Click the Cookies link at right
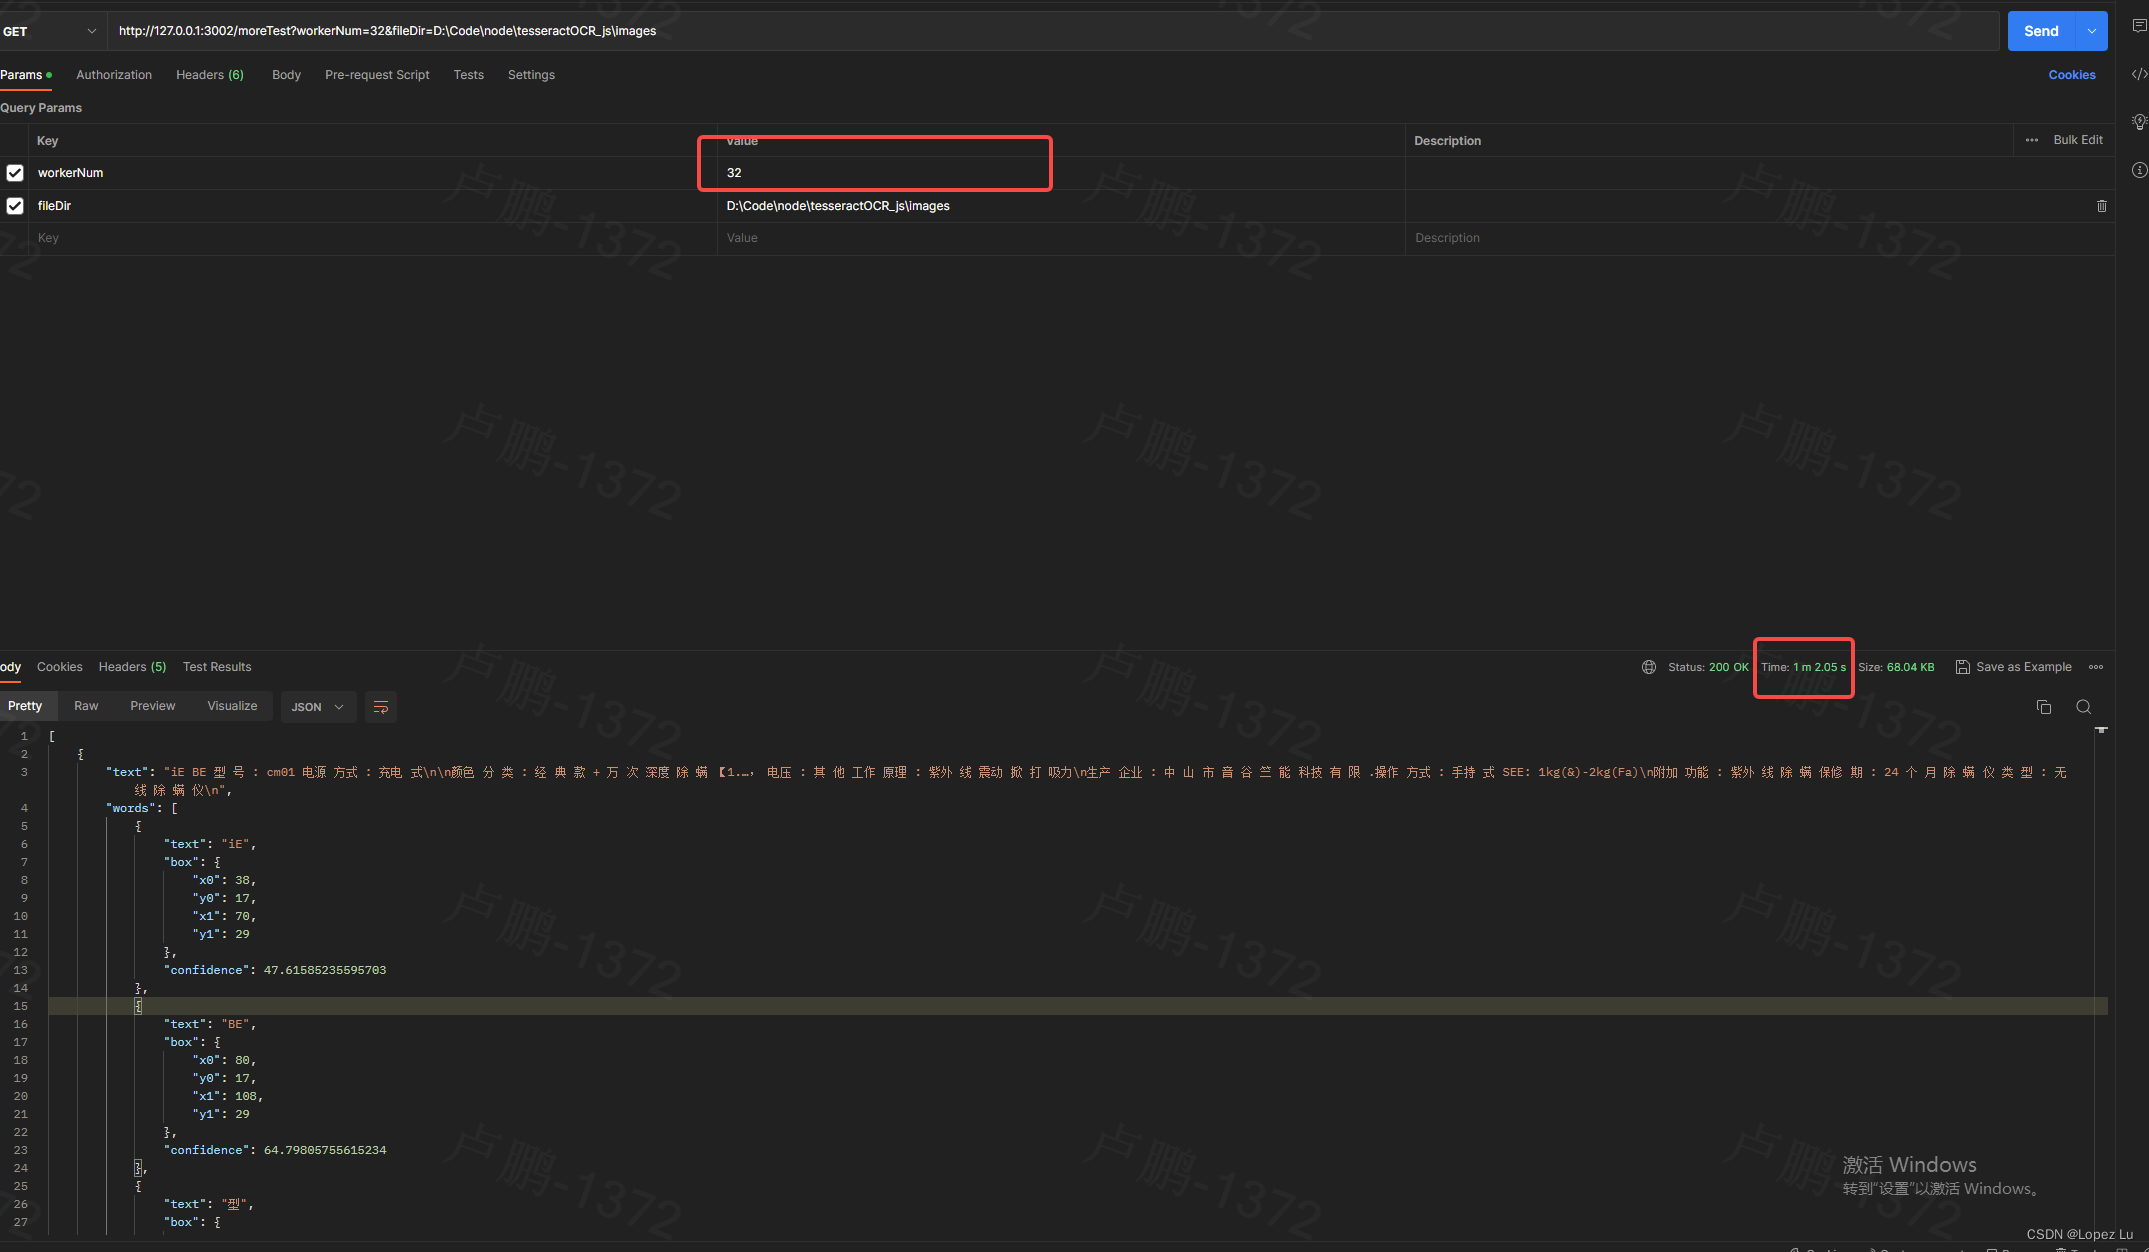Viewport: 2149px width, 1252px height. (2071, 75)
